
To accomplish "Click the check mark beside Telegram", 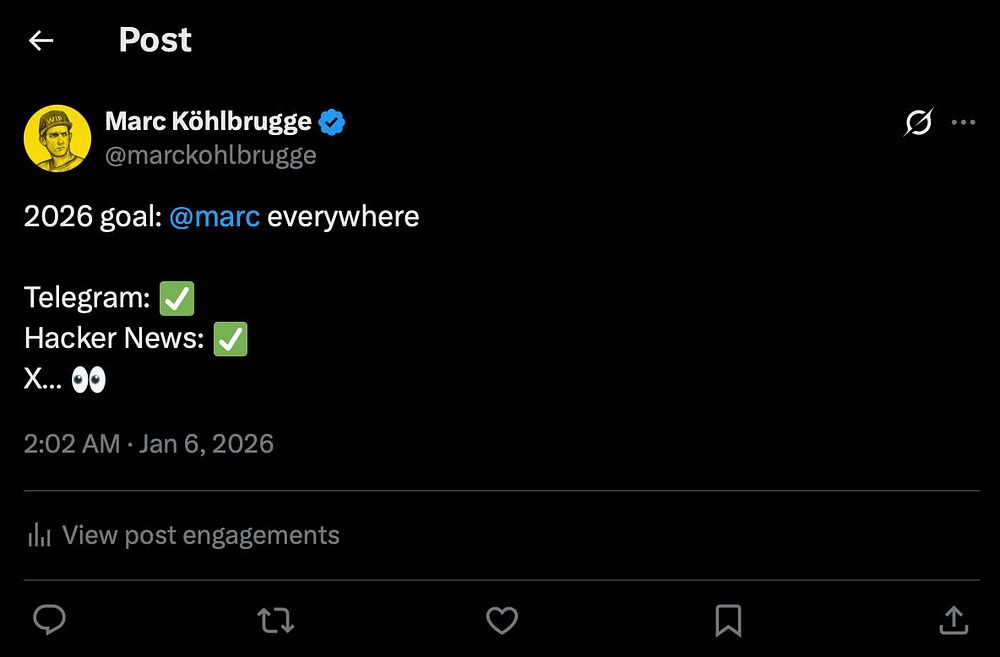I will (177, 298).
